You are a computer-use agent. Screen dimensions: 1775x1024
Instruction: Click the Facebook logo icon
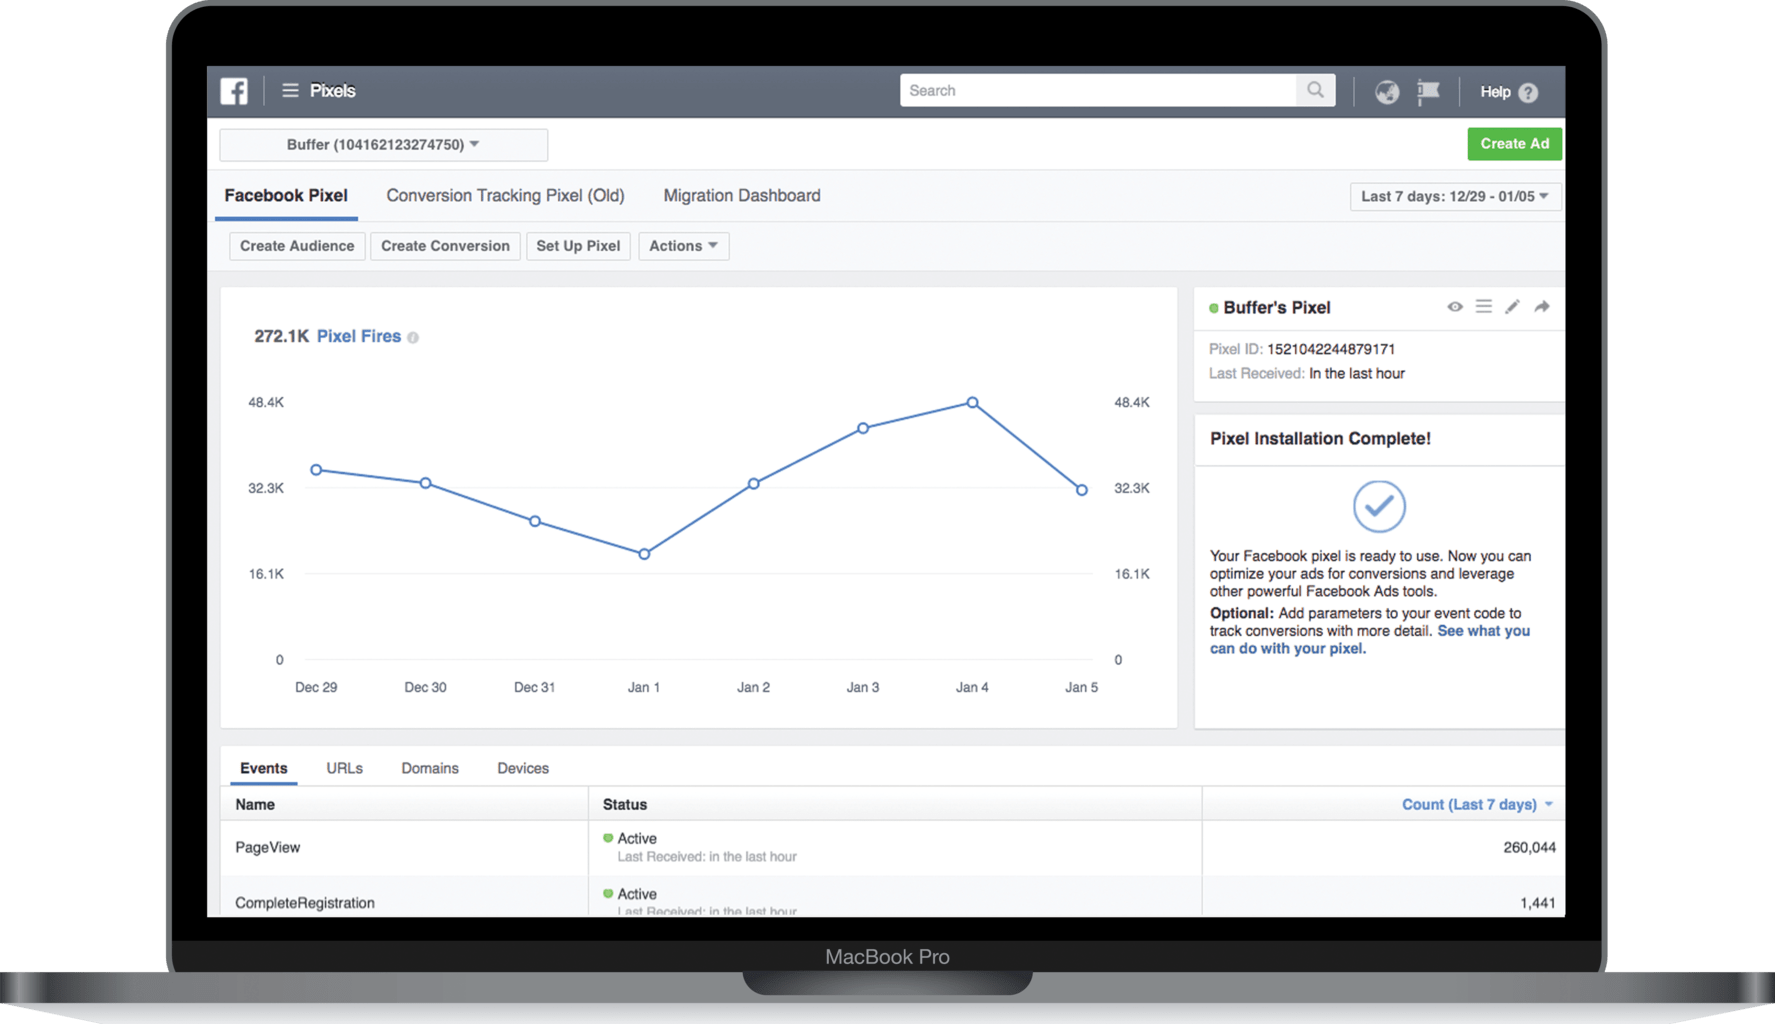pyautogui.click(x=234, y=91)
